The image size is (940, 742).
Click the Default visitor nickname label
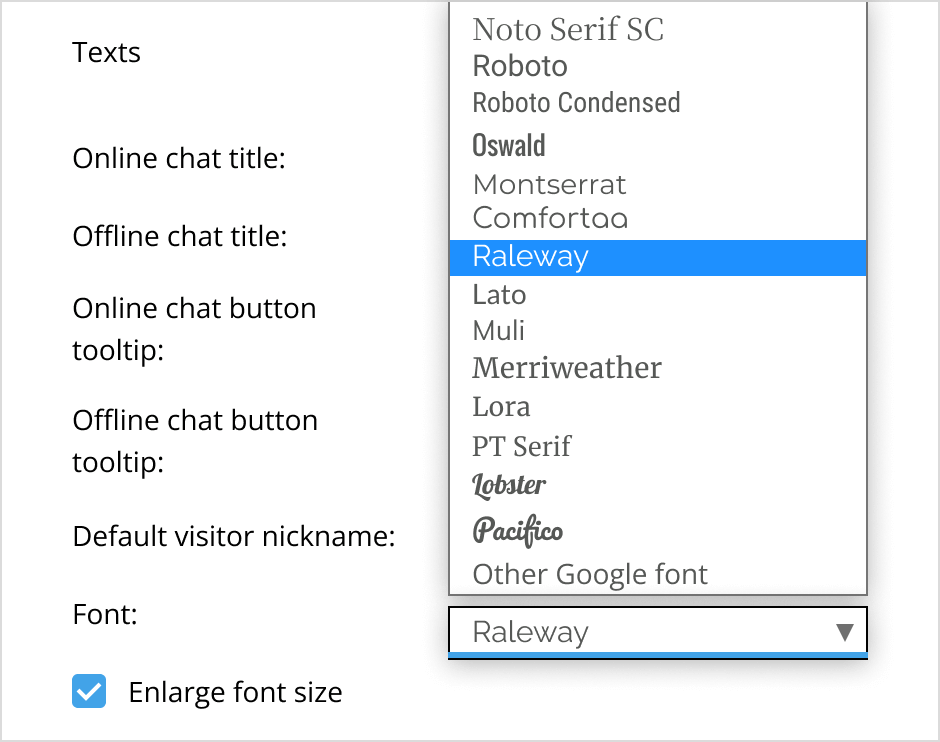(233, 536)
